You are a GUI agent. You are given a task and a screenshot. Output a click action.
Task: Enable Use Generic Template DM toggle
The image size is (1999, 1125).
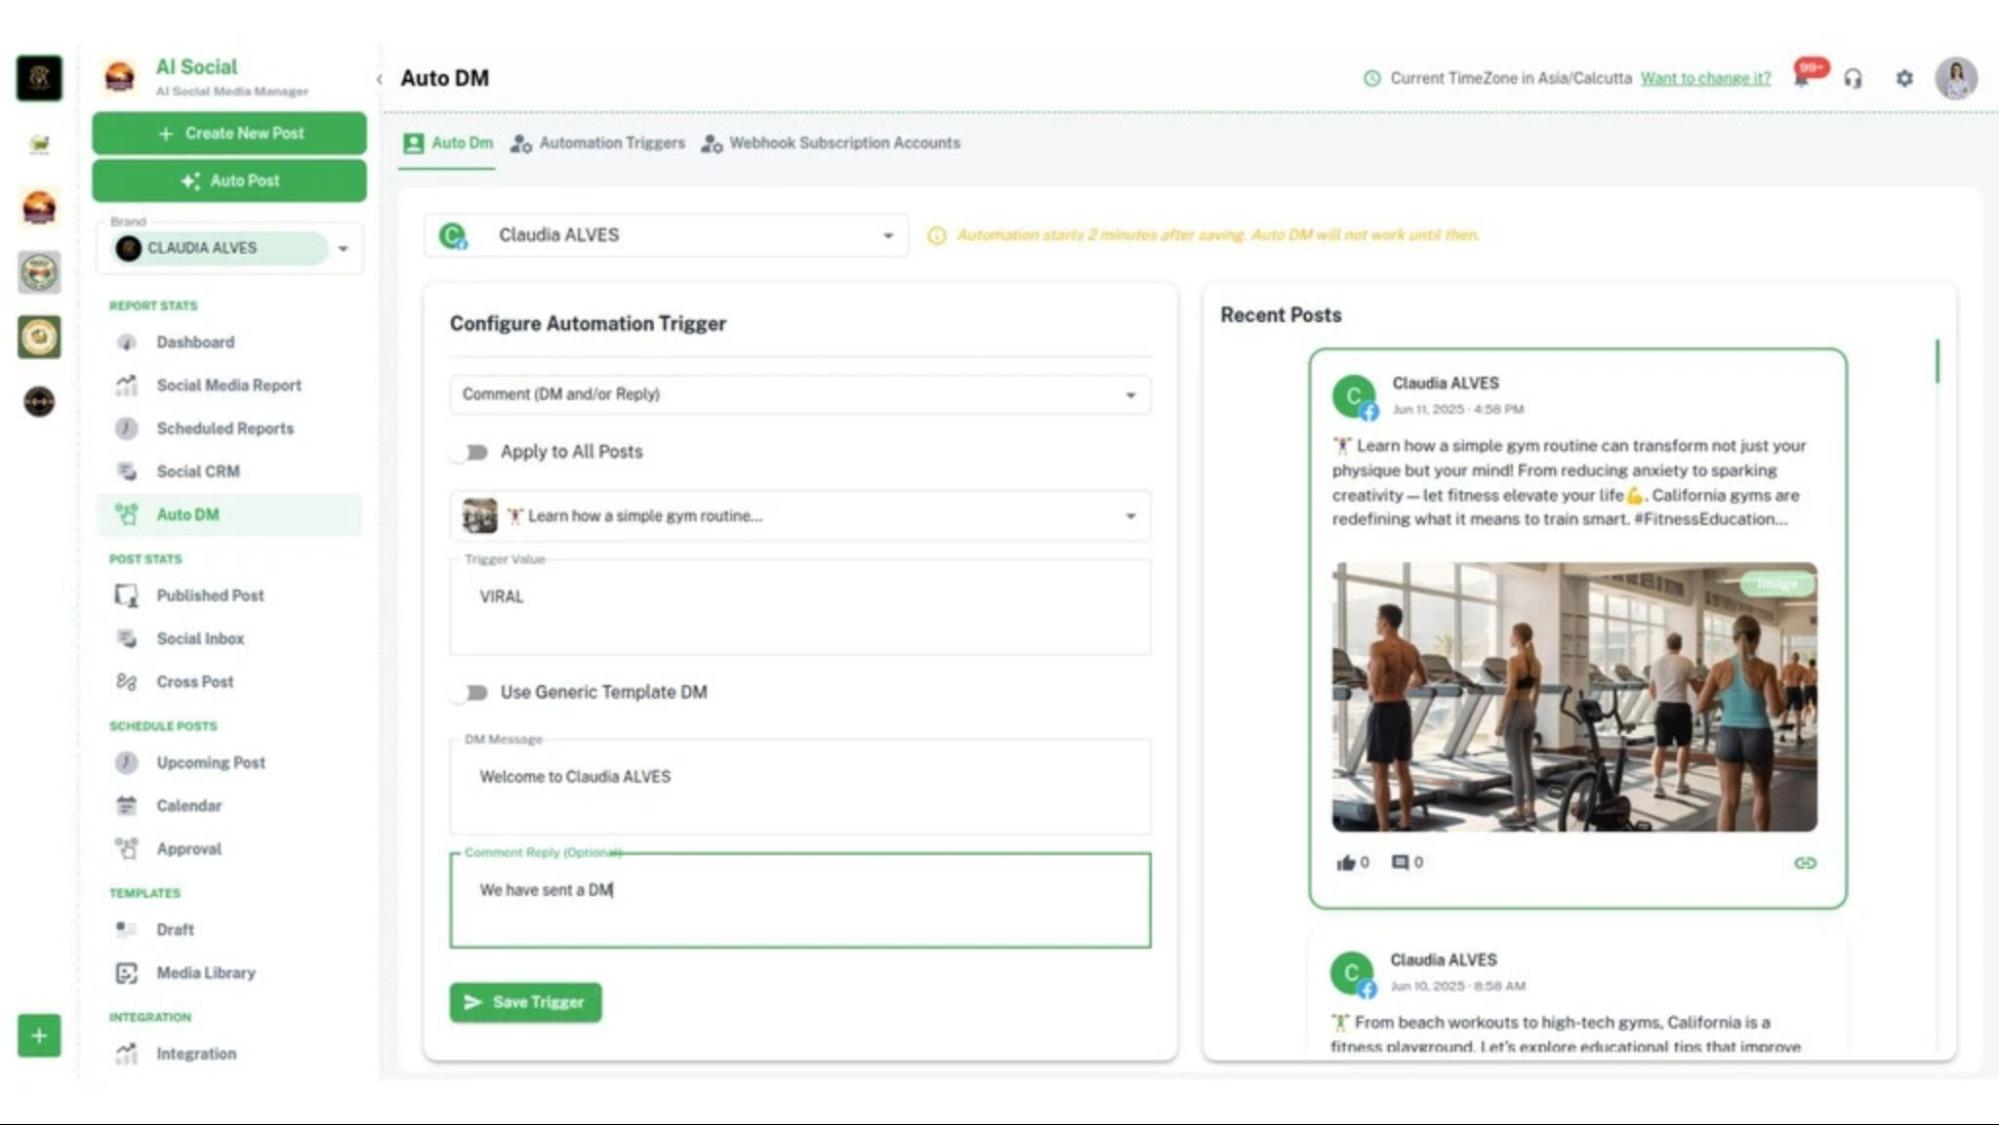469,692
